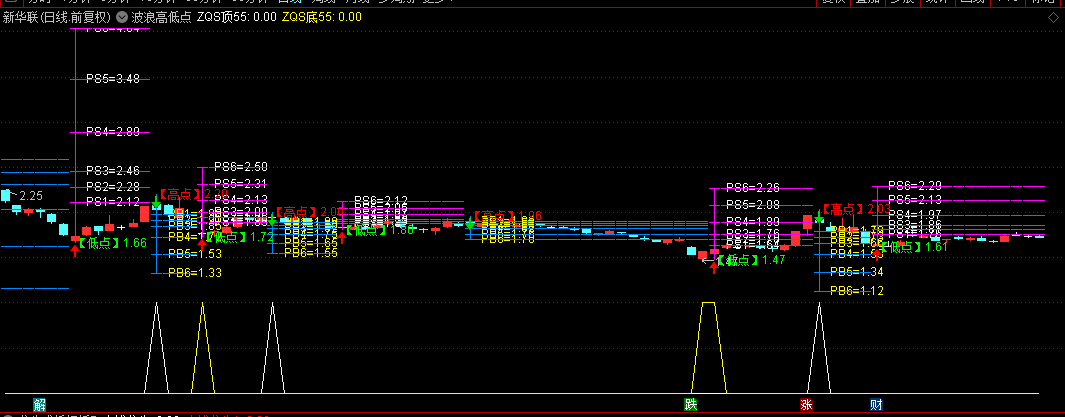Select the PS4=2.13 level label
Viewport: 1065px width, 417px height.
[x=240, y=200]
